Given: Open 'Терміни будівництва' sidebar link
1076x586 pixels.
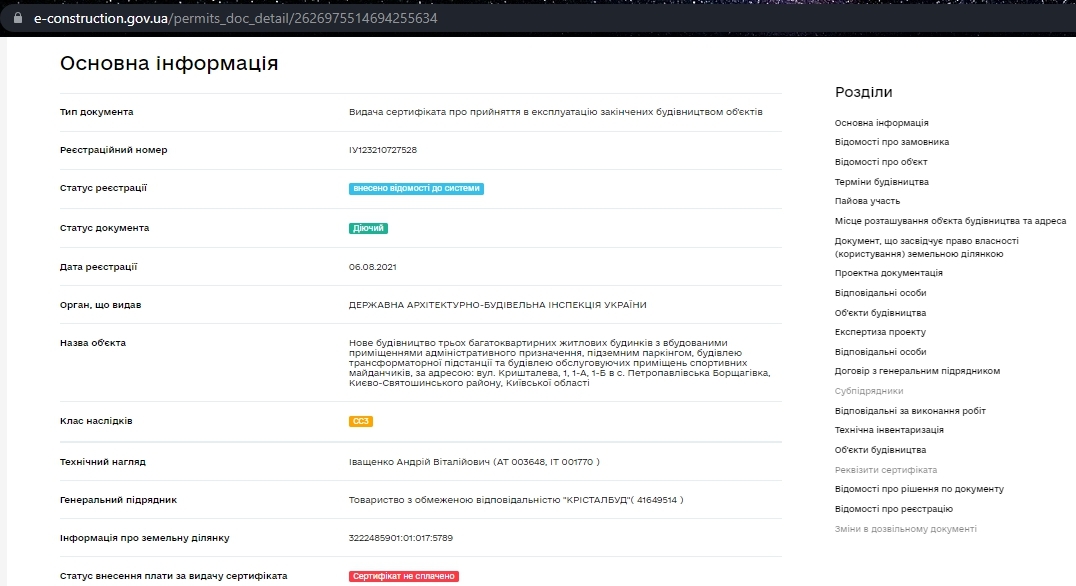Looking at the screenshot, I should (x=881, y=182).
